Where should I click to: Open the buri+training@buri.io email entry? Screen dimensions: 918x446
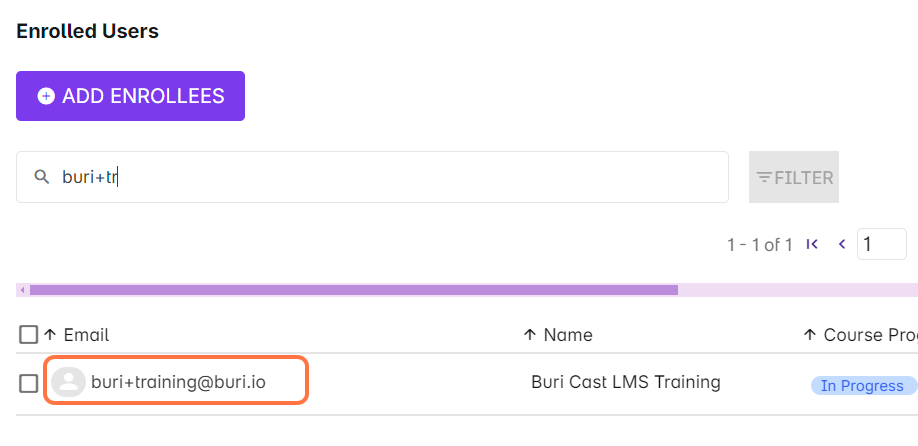pos(179,382)
